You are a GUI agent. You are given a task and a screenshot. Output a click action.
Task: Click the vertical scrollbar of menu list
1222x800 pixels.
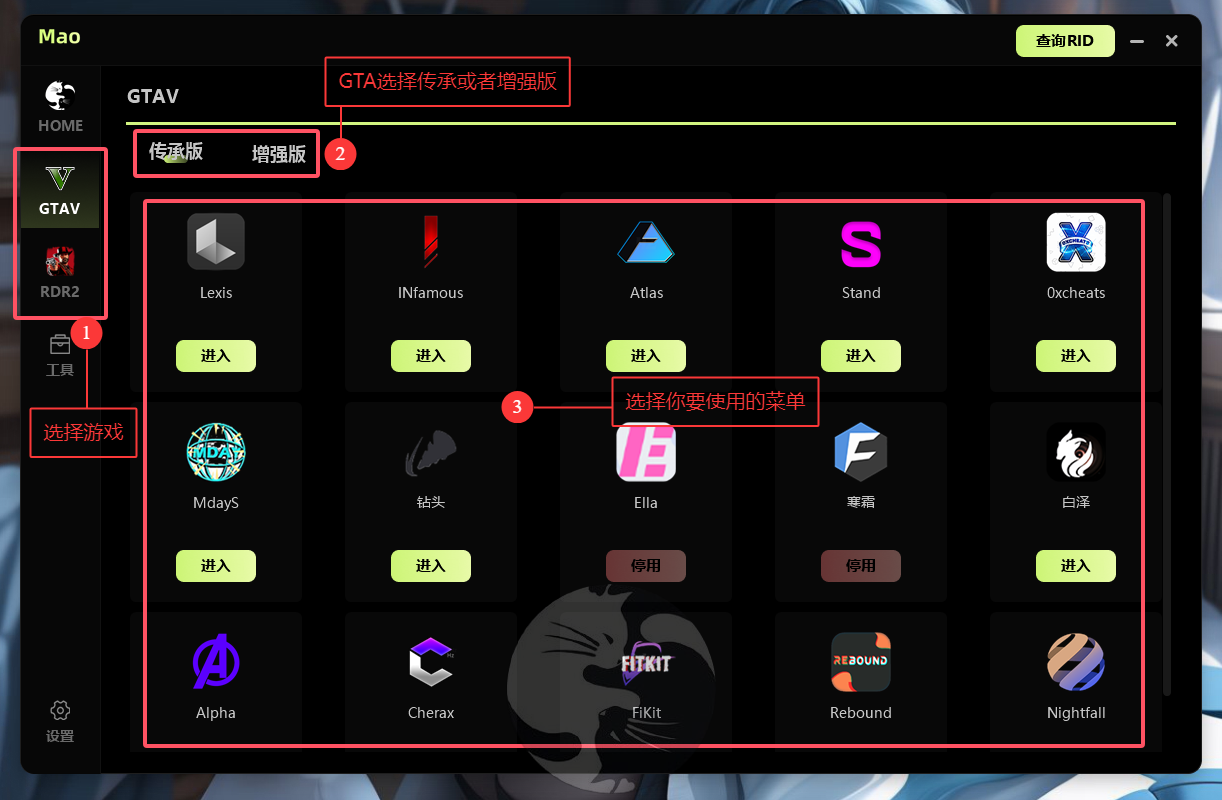coord(1167,445)
